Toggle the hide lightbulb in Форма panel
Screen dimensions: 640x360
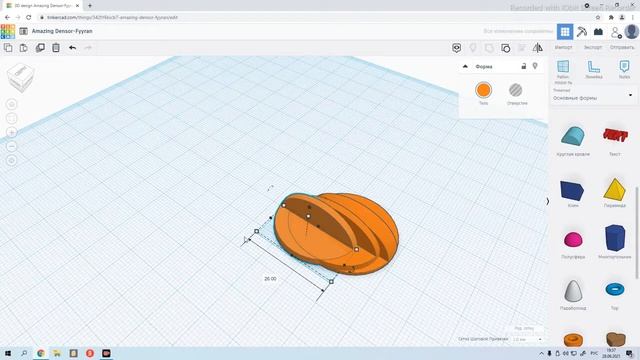click(535, 66)
